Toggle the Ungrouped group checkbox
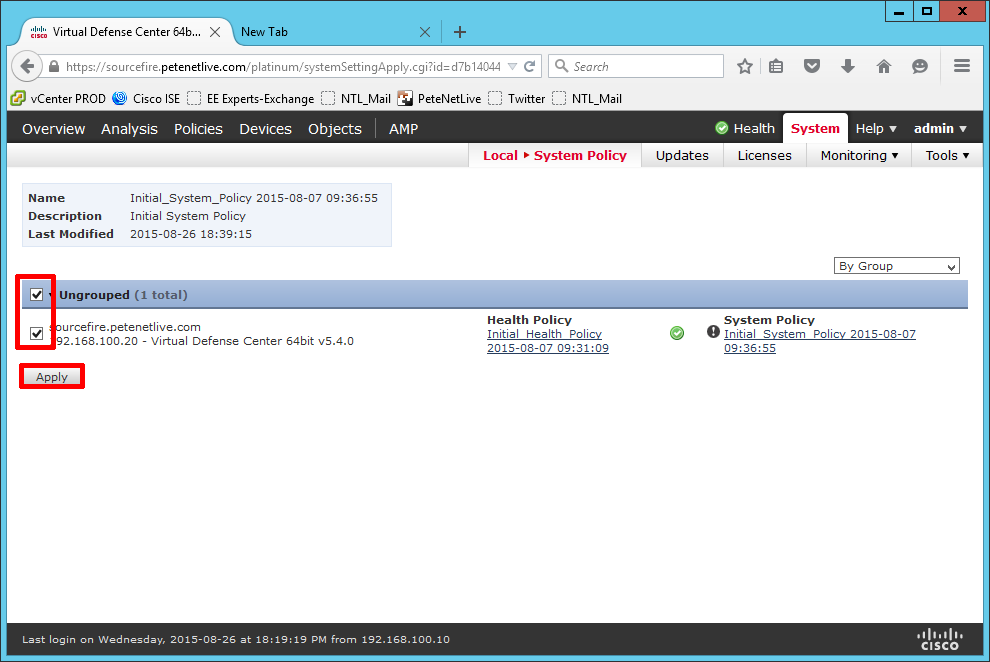Screen dimensions: 990x662 pyautogui.click(x=37, y=295)
